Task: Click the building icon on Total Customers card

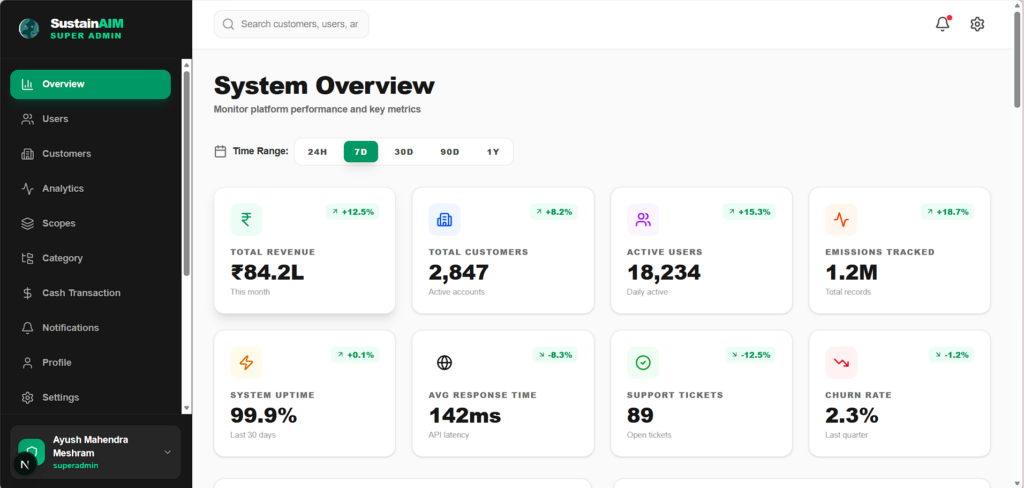Action: click(x=445, y=220)
